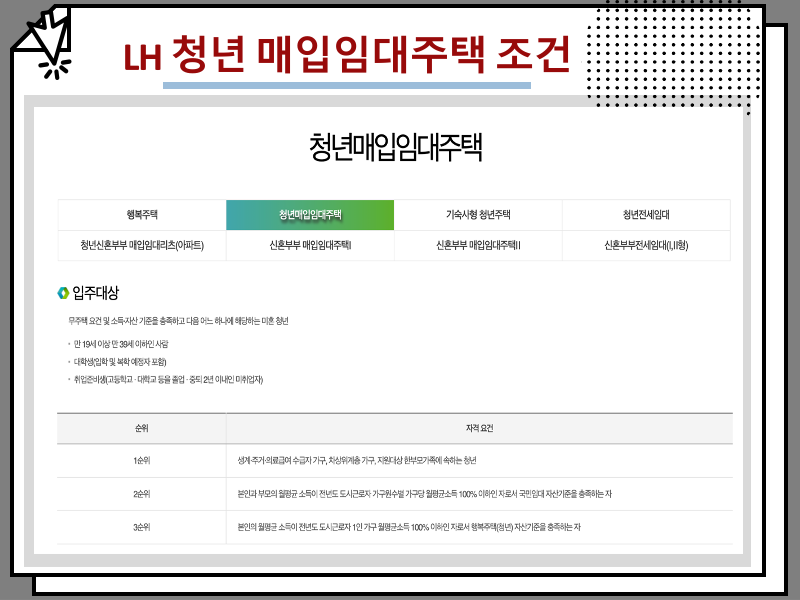Click the 1순위 requirement about 생계·주거·의료급여 수급자
Image resolution: width=800 pixels, height=600 pixels.
coord(357,461)
